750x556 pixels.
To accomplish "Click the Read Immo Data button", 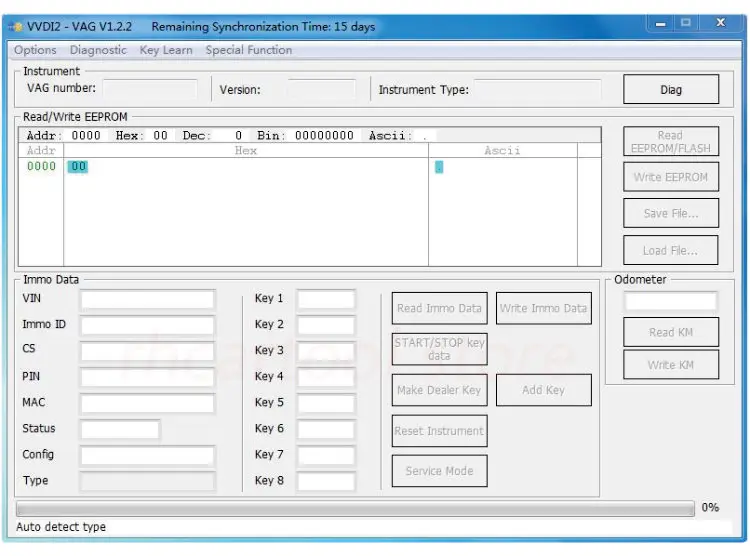I will [440, 308].
